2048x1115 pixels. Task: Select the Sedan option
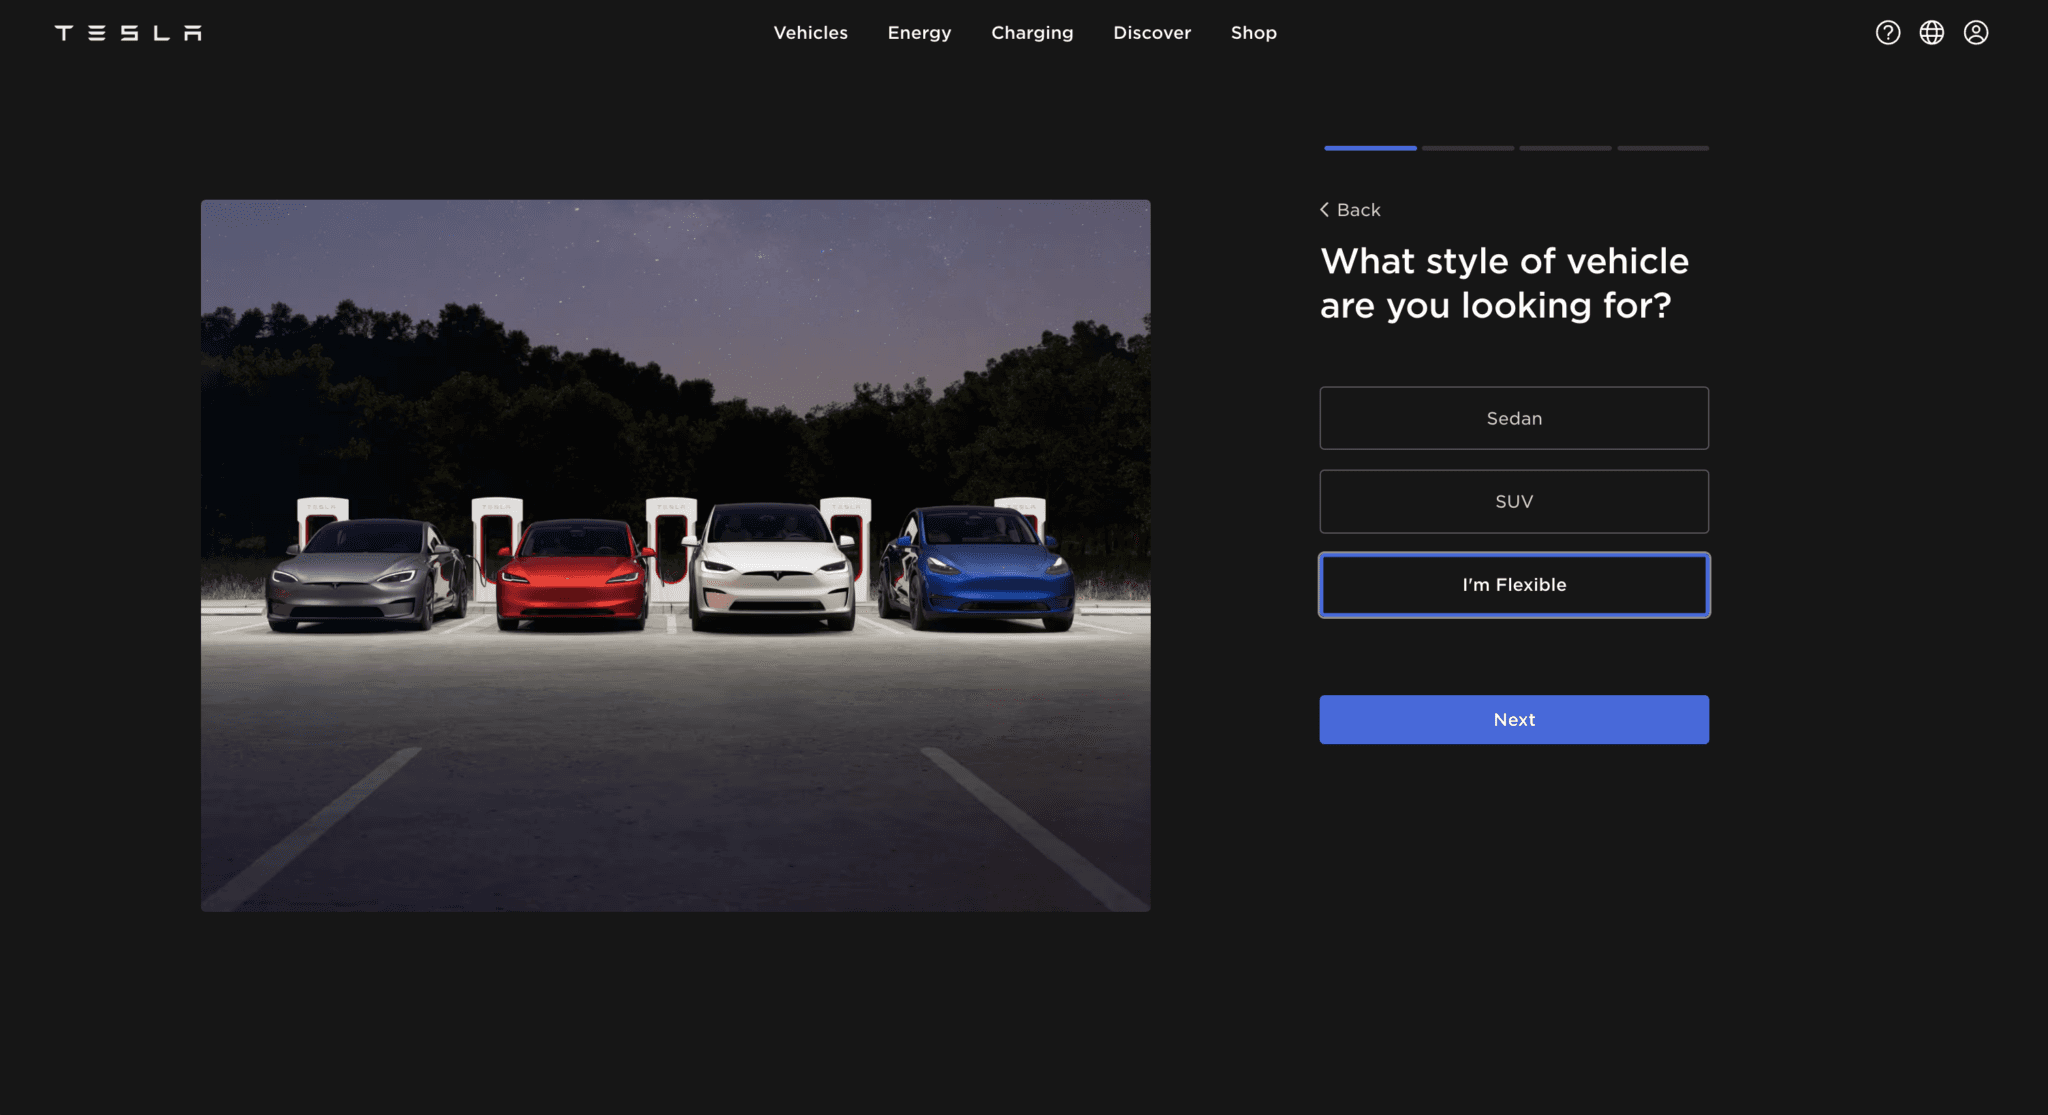1513,418
